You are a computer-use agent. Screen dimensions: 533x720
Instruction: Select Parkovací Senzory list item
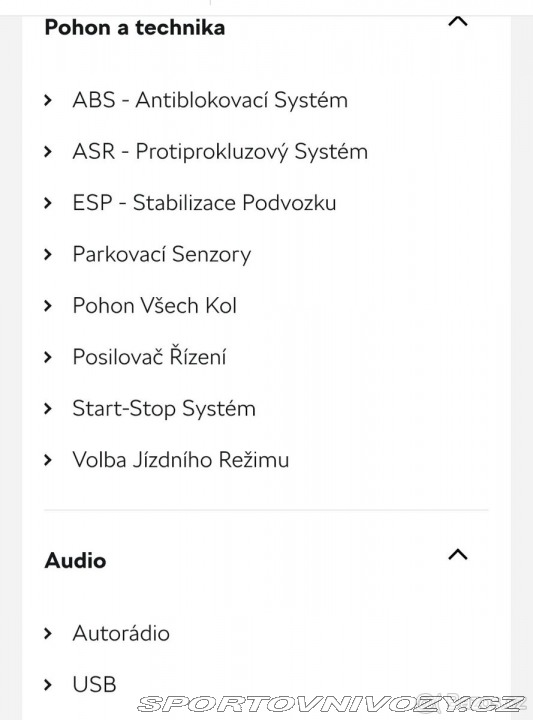point(162,254)
